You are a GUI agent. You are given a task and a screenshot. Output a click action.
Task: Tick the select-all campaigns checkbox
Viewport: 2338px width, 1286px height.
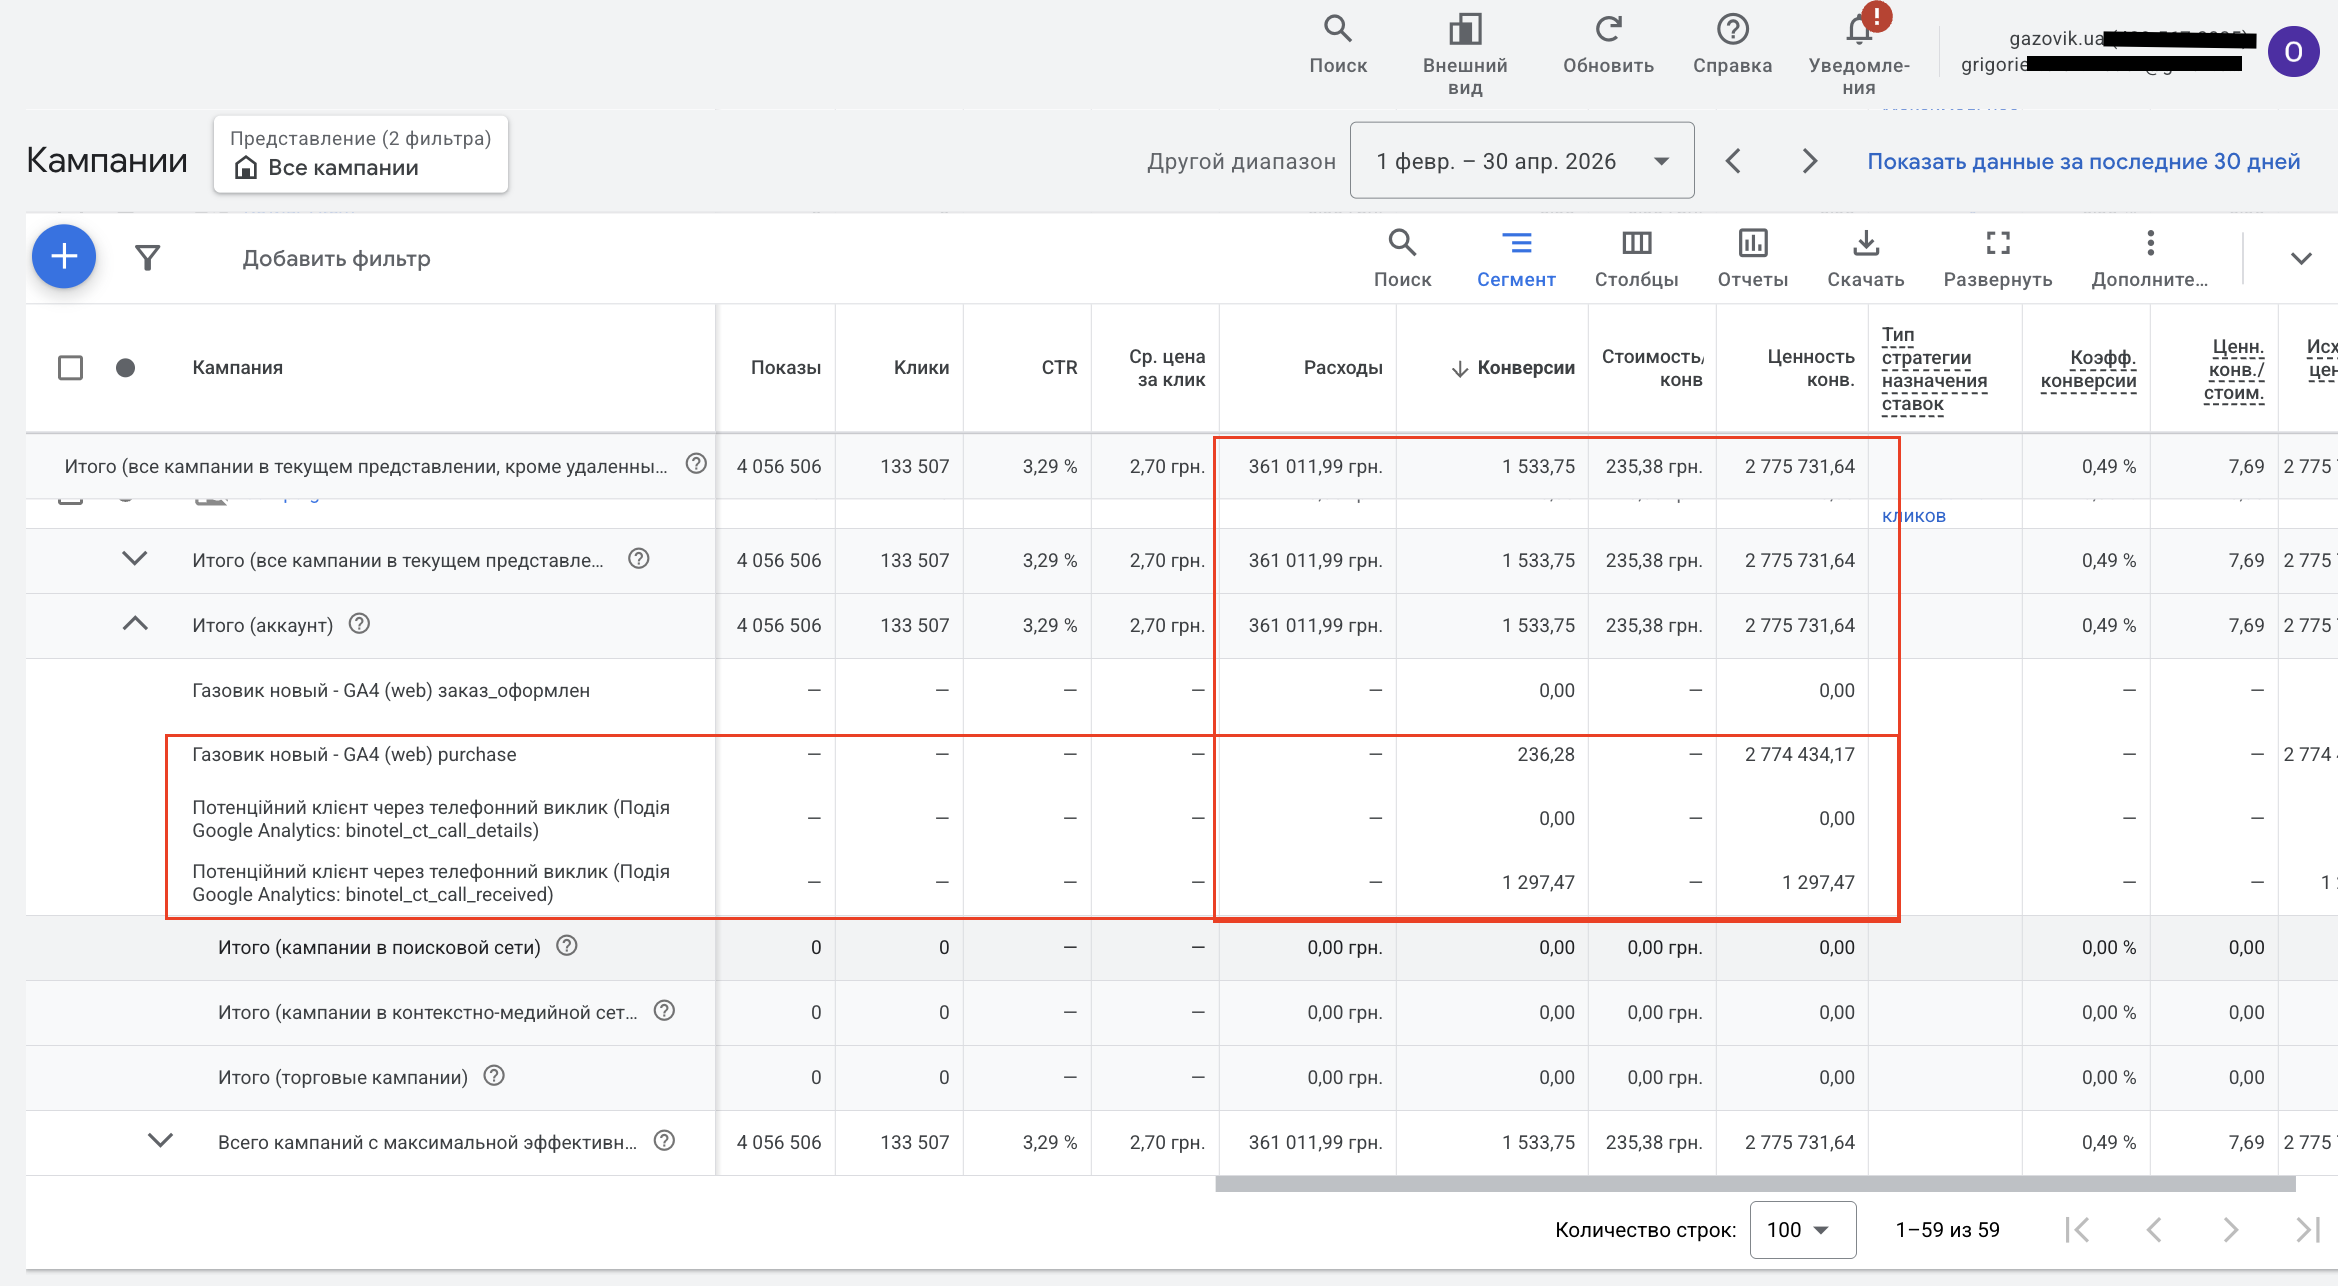[x=70, y=368]
